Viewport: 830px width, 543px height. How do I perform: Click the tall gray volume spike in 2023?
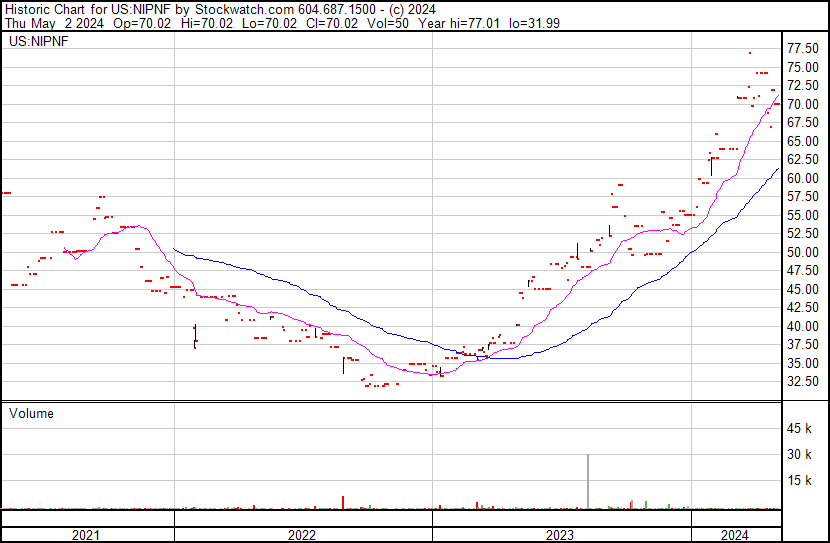click(587, 482)
